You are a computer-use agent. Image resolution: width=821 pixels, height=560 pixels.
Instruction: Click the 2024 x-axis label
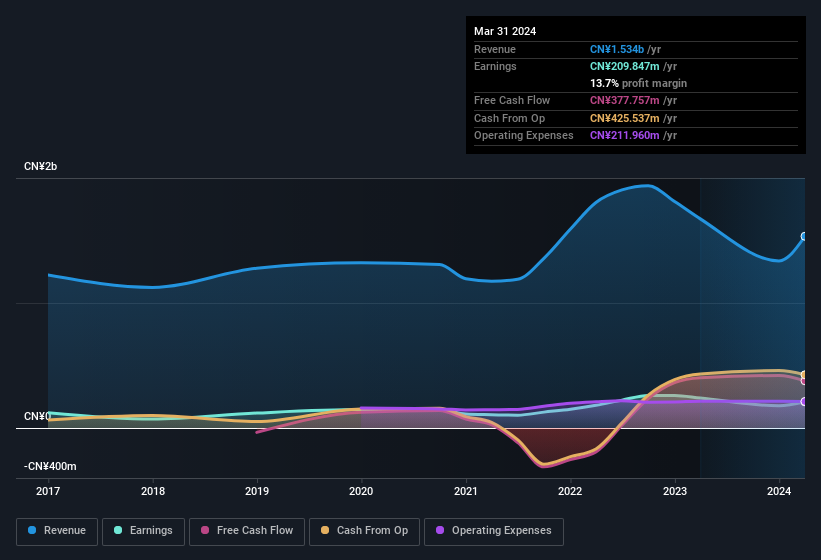tap(779, 491)
